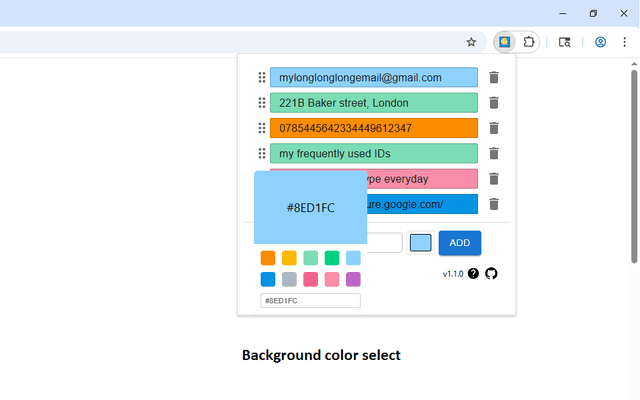The image size is (640, 400).
Task: Toggle the color picker preview button
Action: (421, 243)
